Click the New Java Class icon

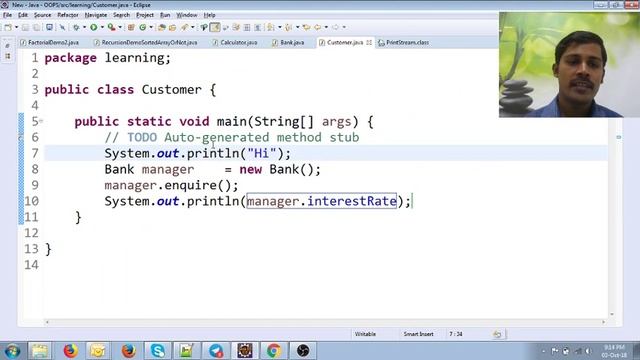coord(142,27)
